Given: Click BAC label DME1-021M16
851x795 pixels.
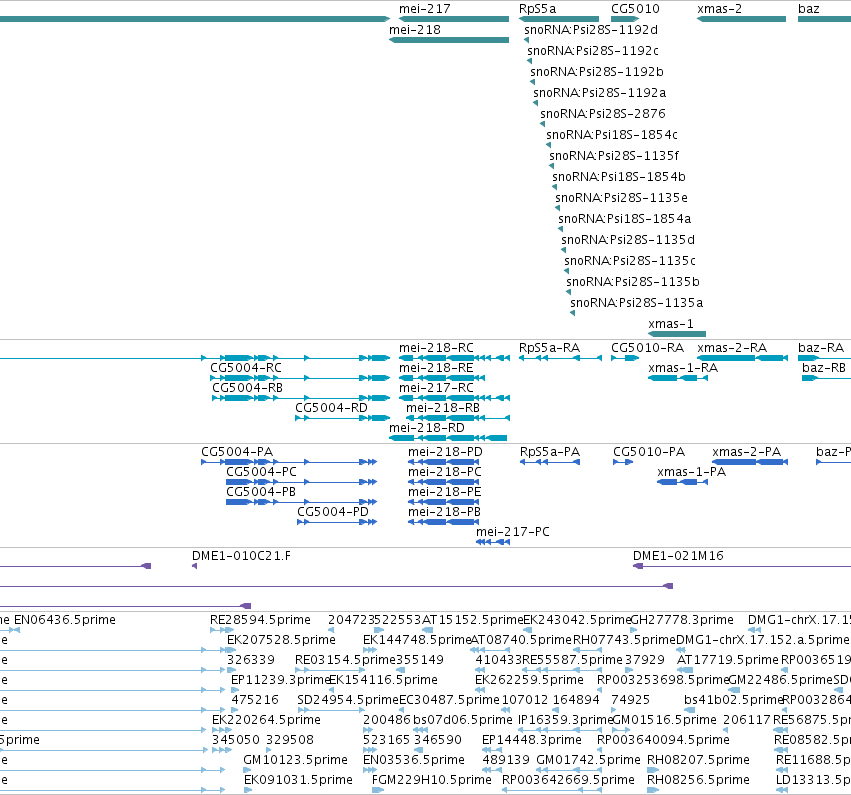Looking at the screenshot, I should tap(678, 556).
